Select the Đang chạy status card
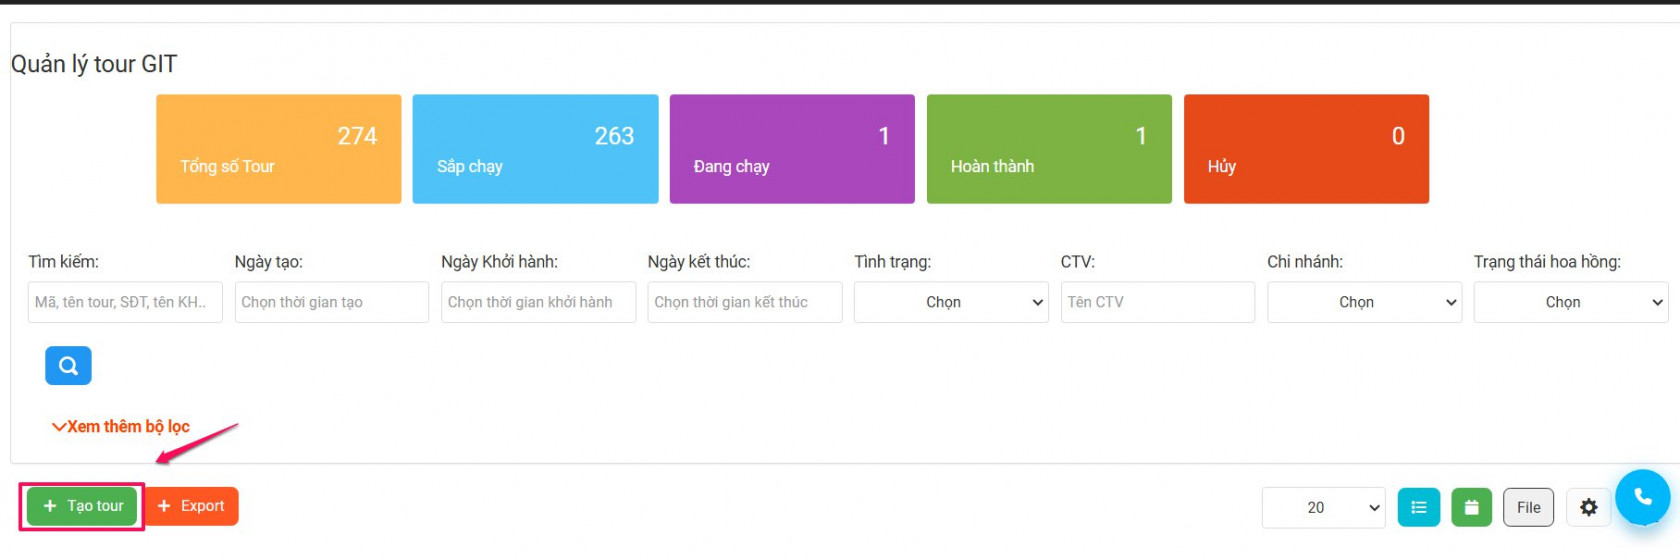1680x560 pixels. [x=792, y=149]
